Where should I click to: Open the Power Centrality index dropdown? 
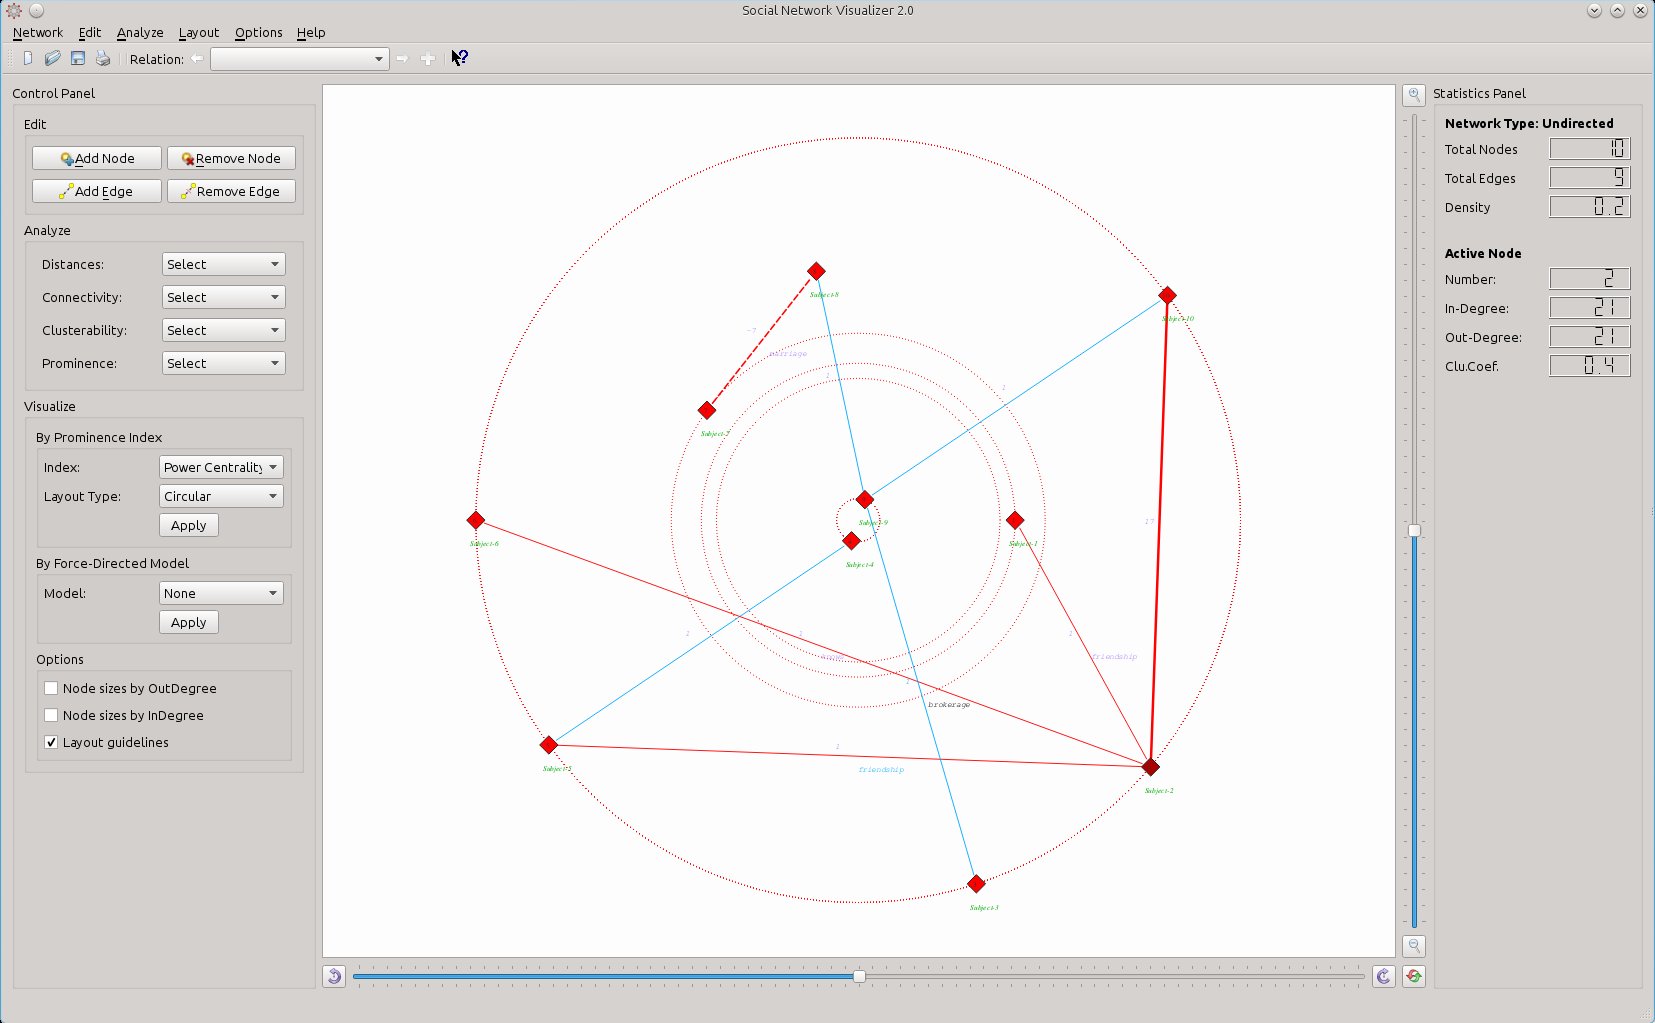[x=221, y=467]
